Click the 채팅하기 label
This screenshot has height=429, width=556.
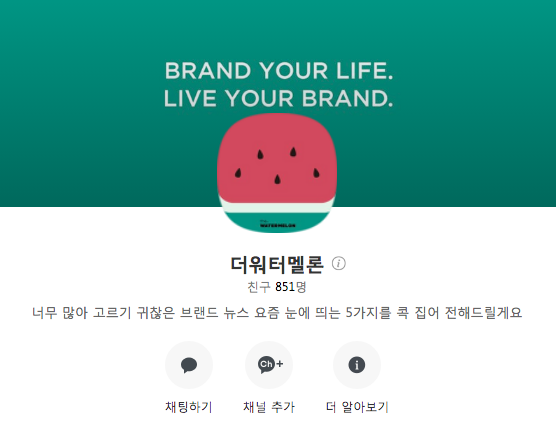click(x=189, y=407)
